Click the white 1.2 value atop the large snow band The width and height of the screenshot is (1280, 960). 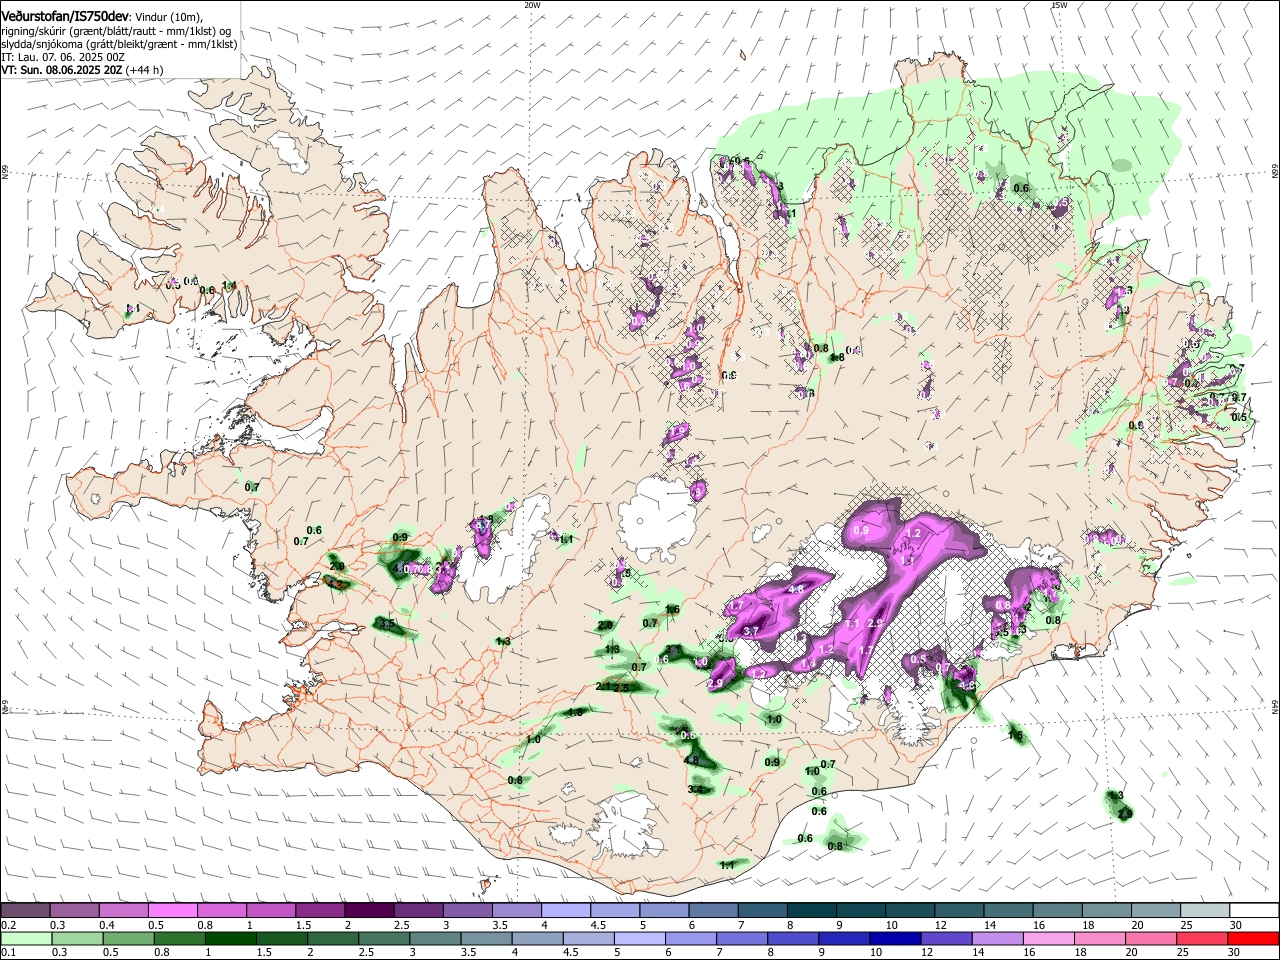(912, 534)
